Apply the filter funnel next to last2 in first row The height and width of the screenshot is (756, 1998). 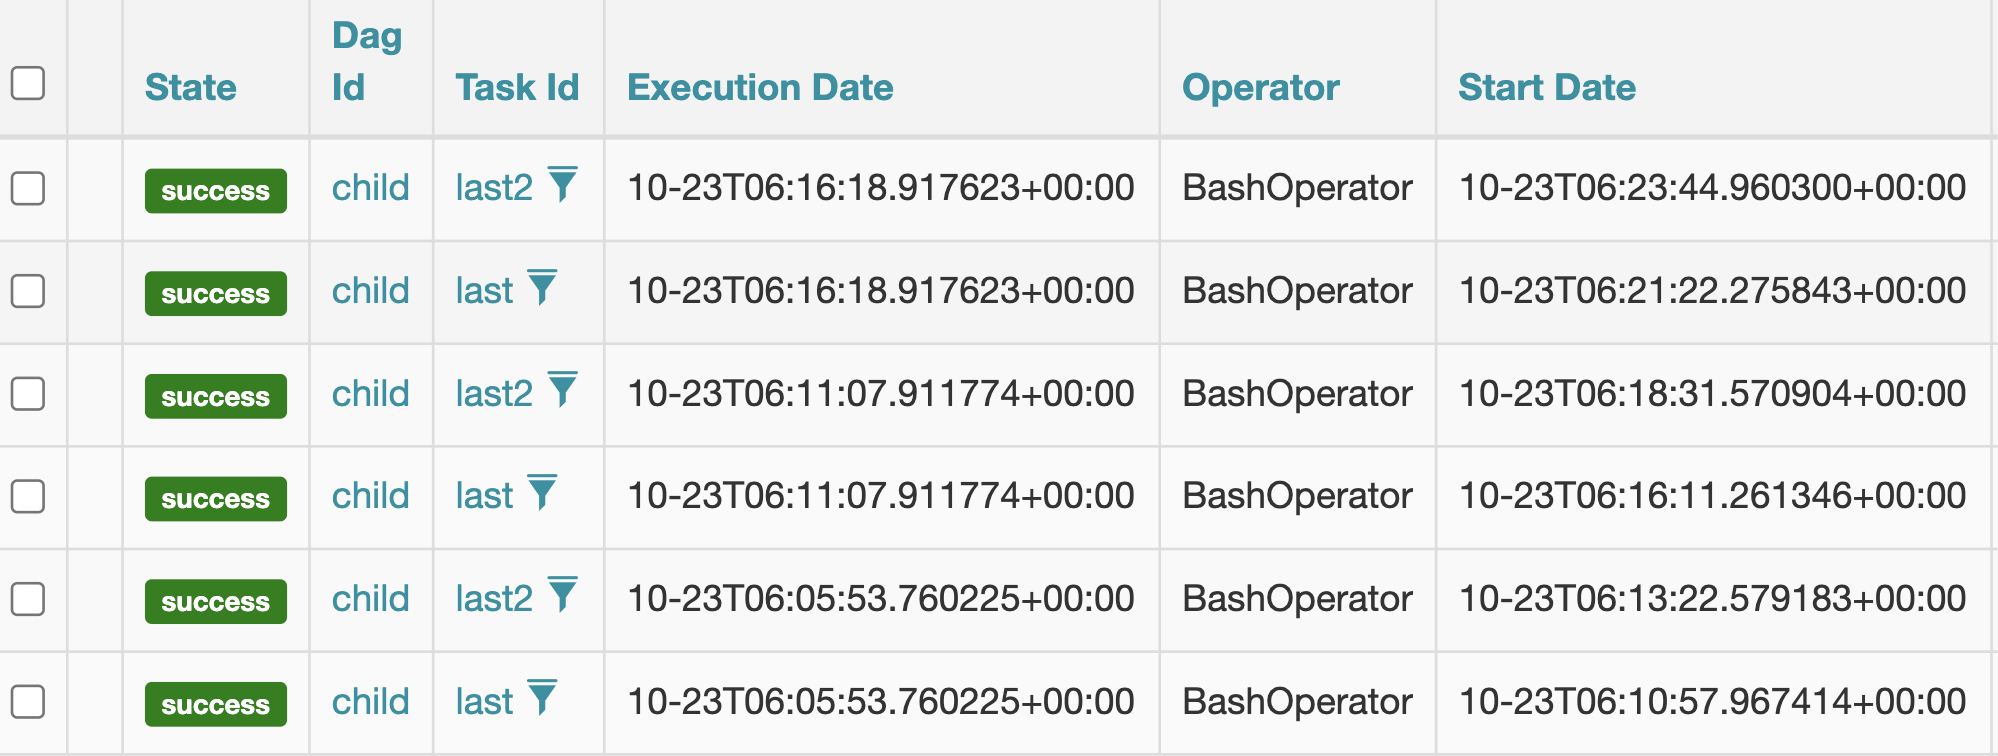pyautogui.click(x=565, y=186)
